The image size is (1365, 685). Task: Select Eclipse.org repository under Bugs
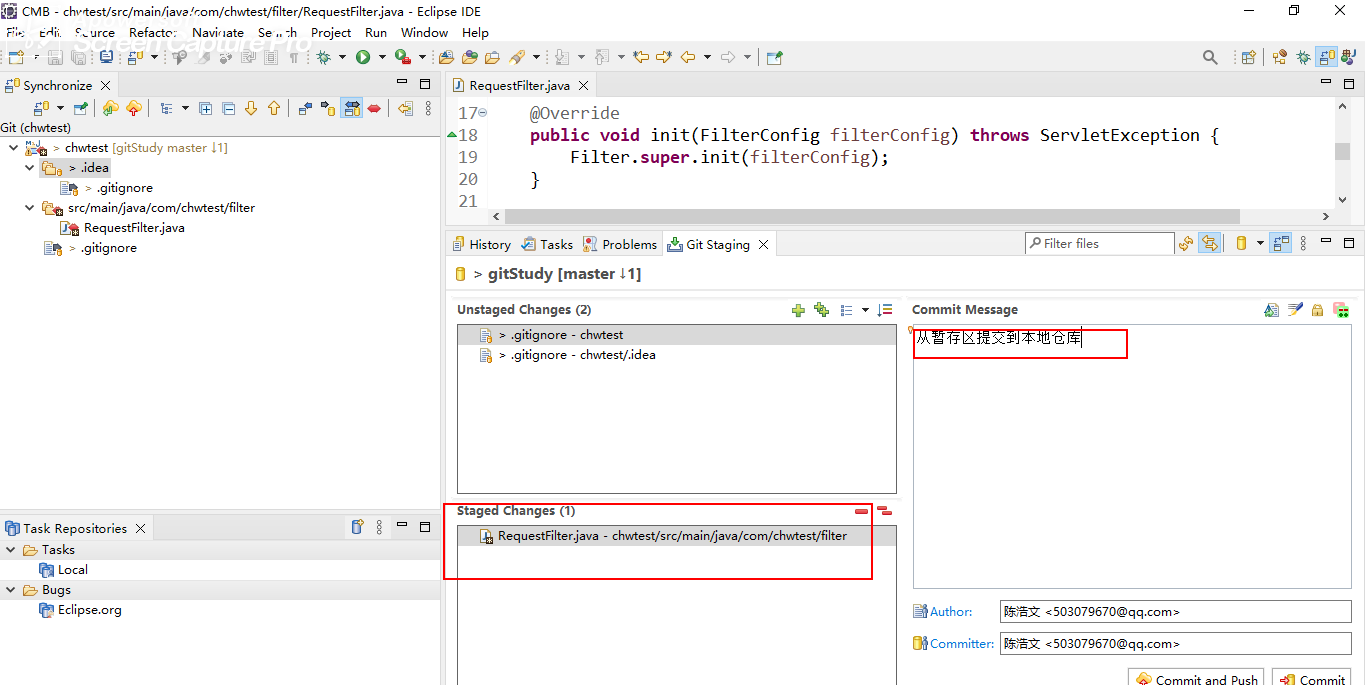coord(89,610)
